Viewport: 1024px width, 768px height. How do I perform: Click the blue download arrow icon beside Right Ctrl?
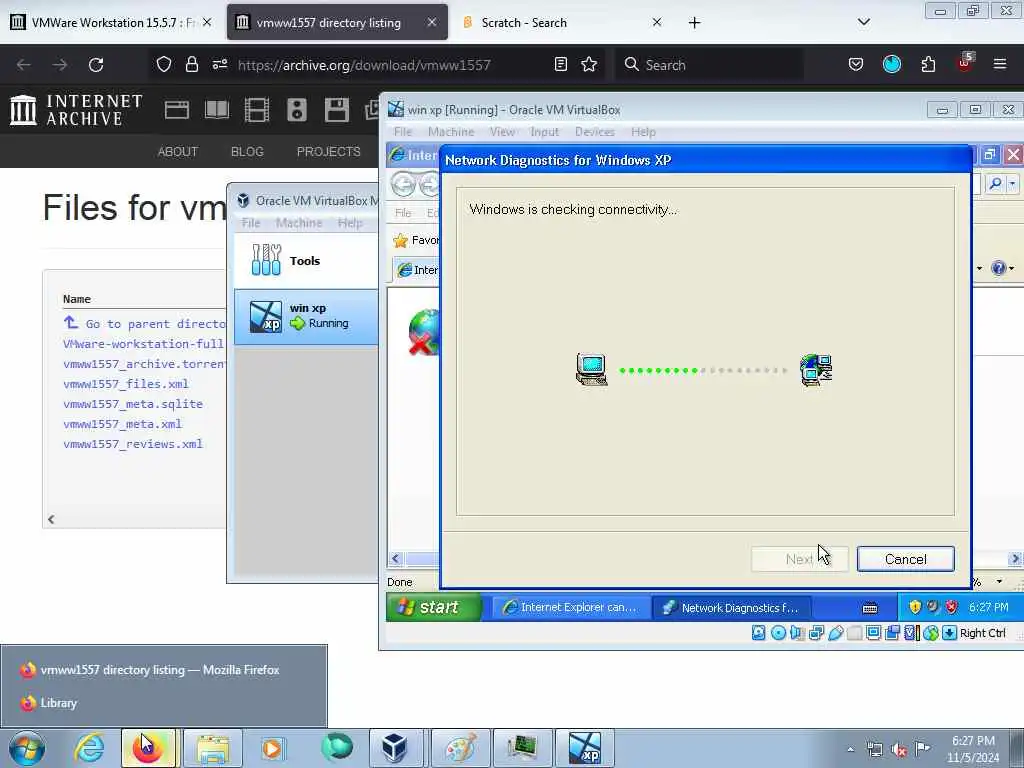[950, 633]
